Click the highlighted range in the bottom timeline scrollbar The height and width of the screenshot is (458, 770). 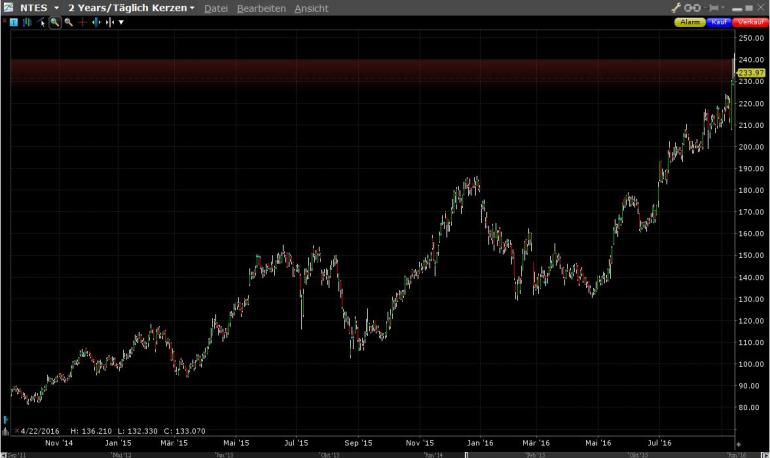[614, 455]
